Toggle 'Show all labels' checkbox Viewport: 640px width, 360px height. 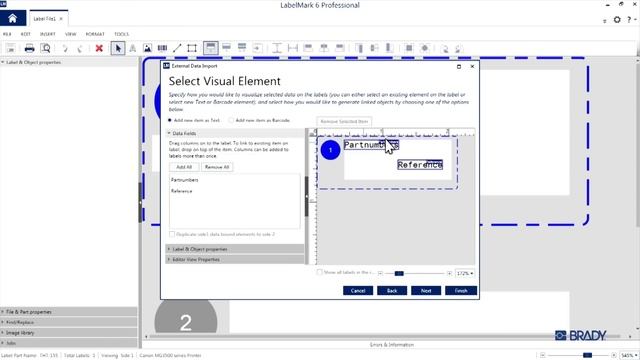(319, 272)
